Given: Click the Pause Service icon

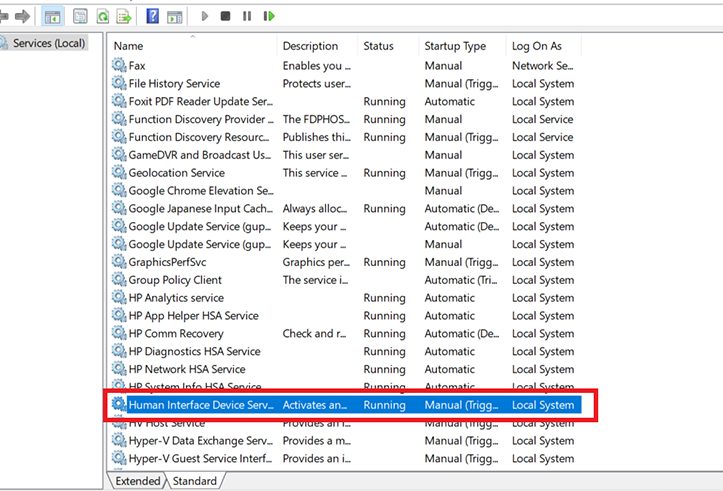Looking at the screenshot, I should 247,16.
